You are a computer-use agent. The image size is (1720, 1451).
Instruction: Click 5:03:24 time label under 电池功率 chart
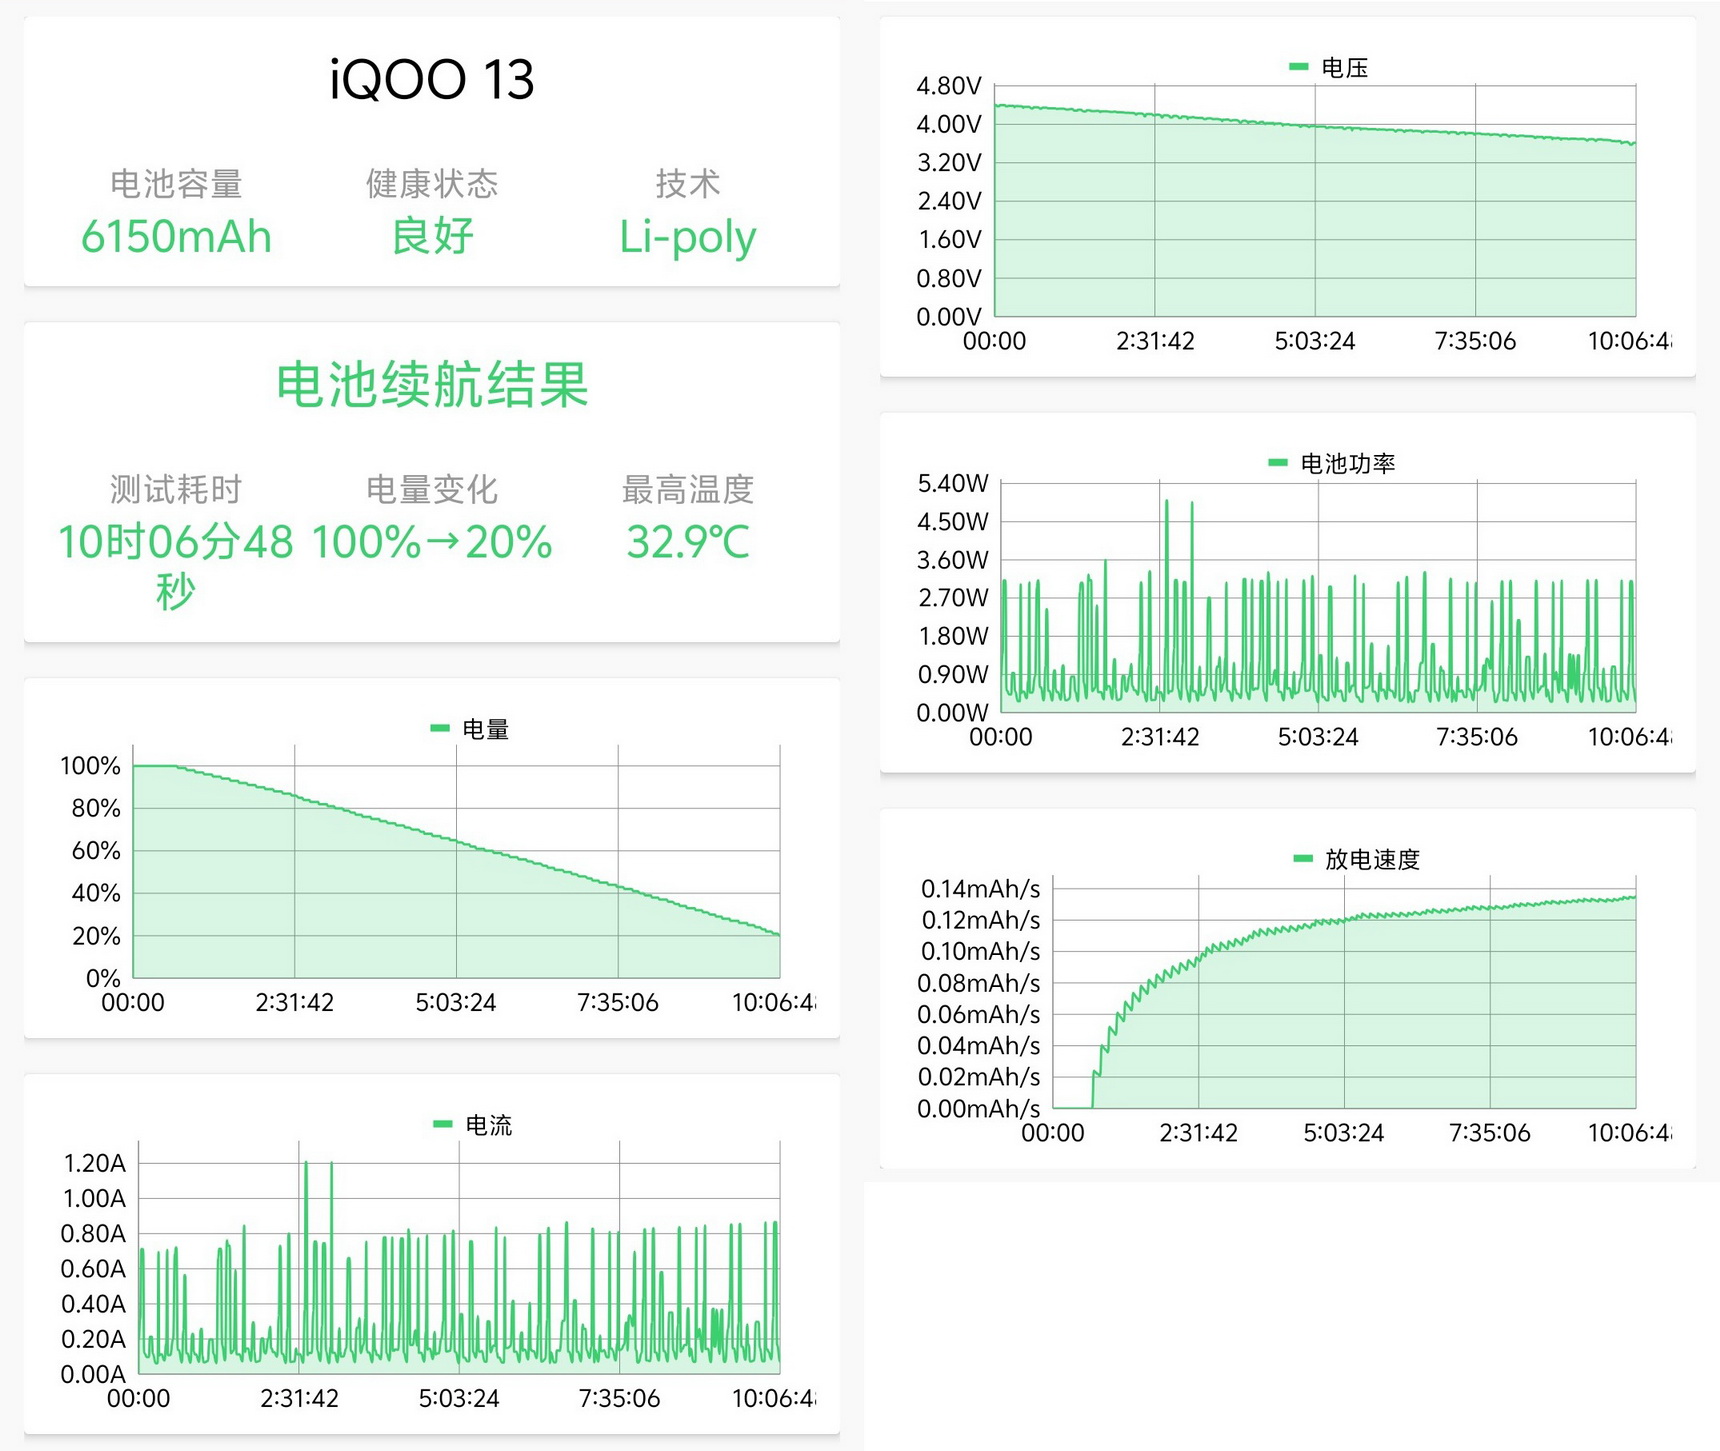coord(1318,737)
